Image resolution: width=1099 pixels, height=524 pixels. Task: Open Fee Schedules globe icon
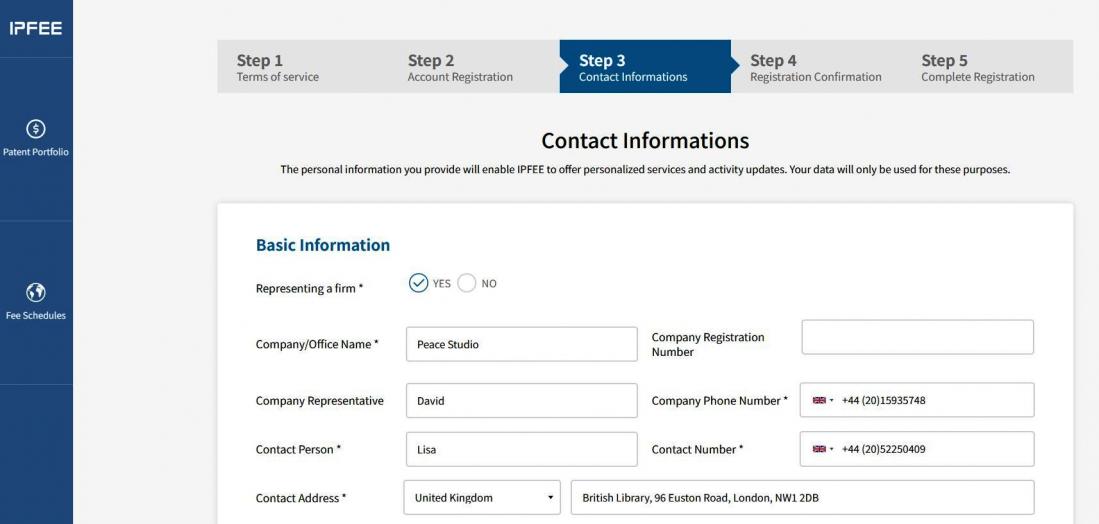(x=36, y=292)
